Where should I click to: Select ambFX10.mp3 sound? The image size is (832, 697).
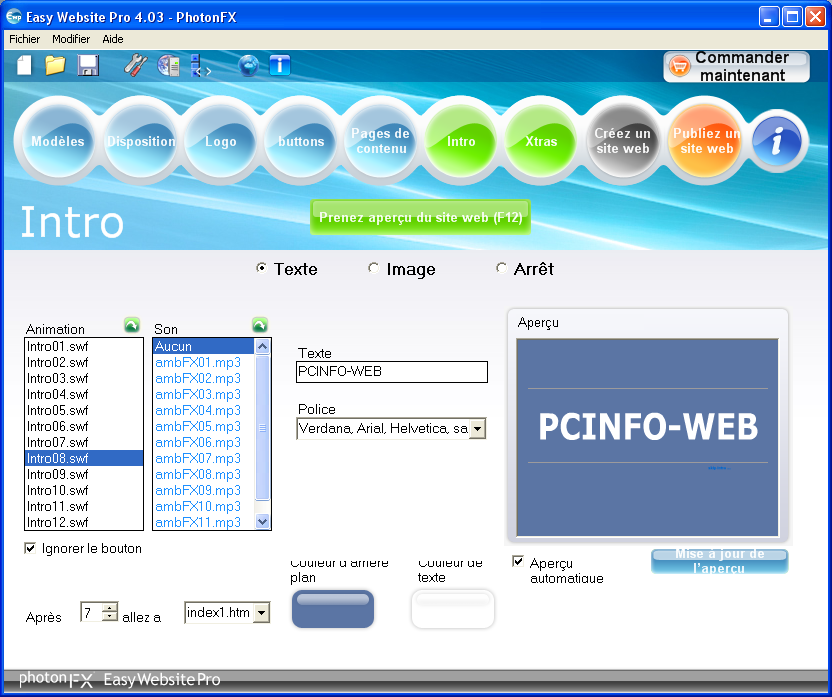pyautogui.click(x=204, y=506)
